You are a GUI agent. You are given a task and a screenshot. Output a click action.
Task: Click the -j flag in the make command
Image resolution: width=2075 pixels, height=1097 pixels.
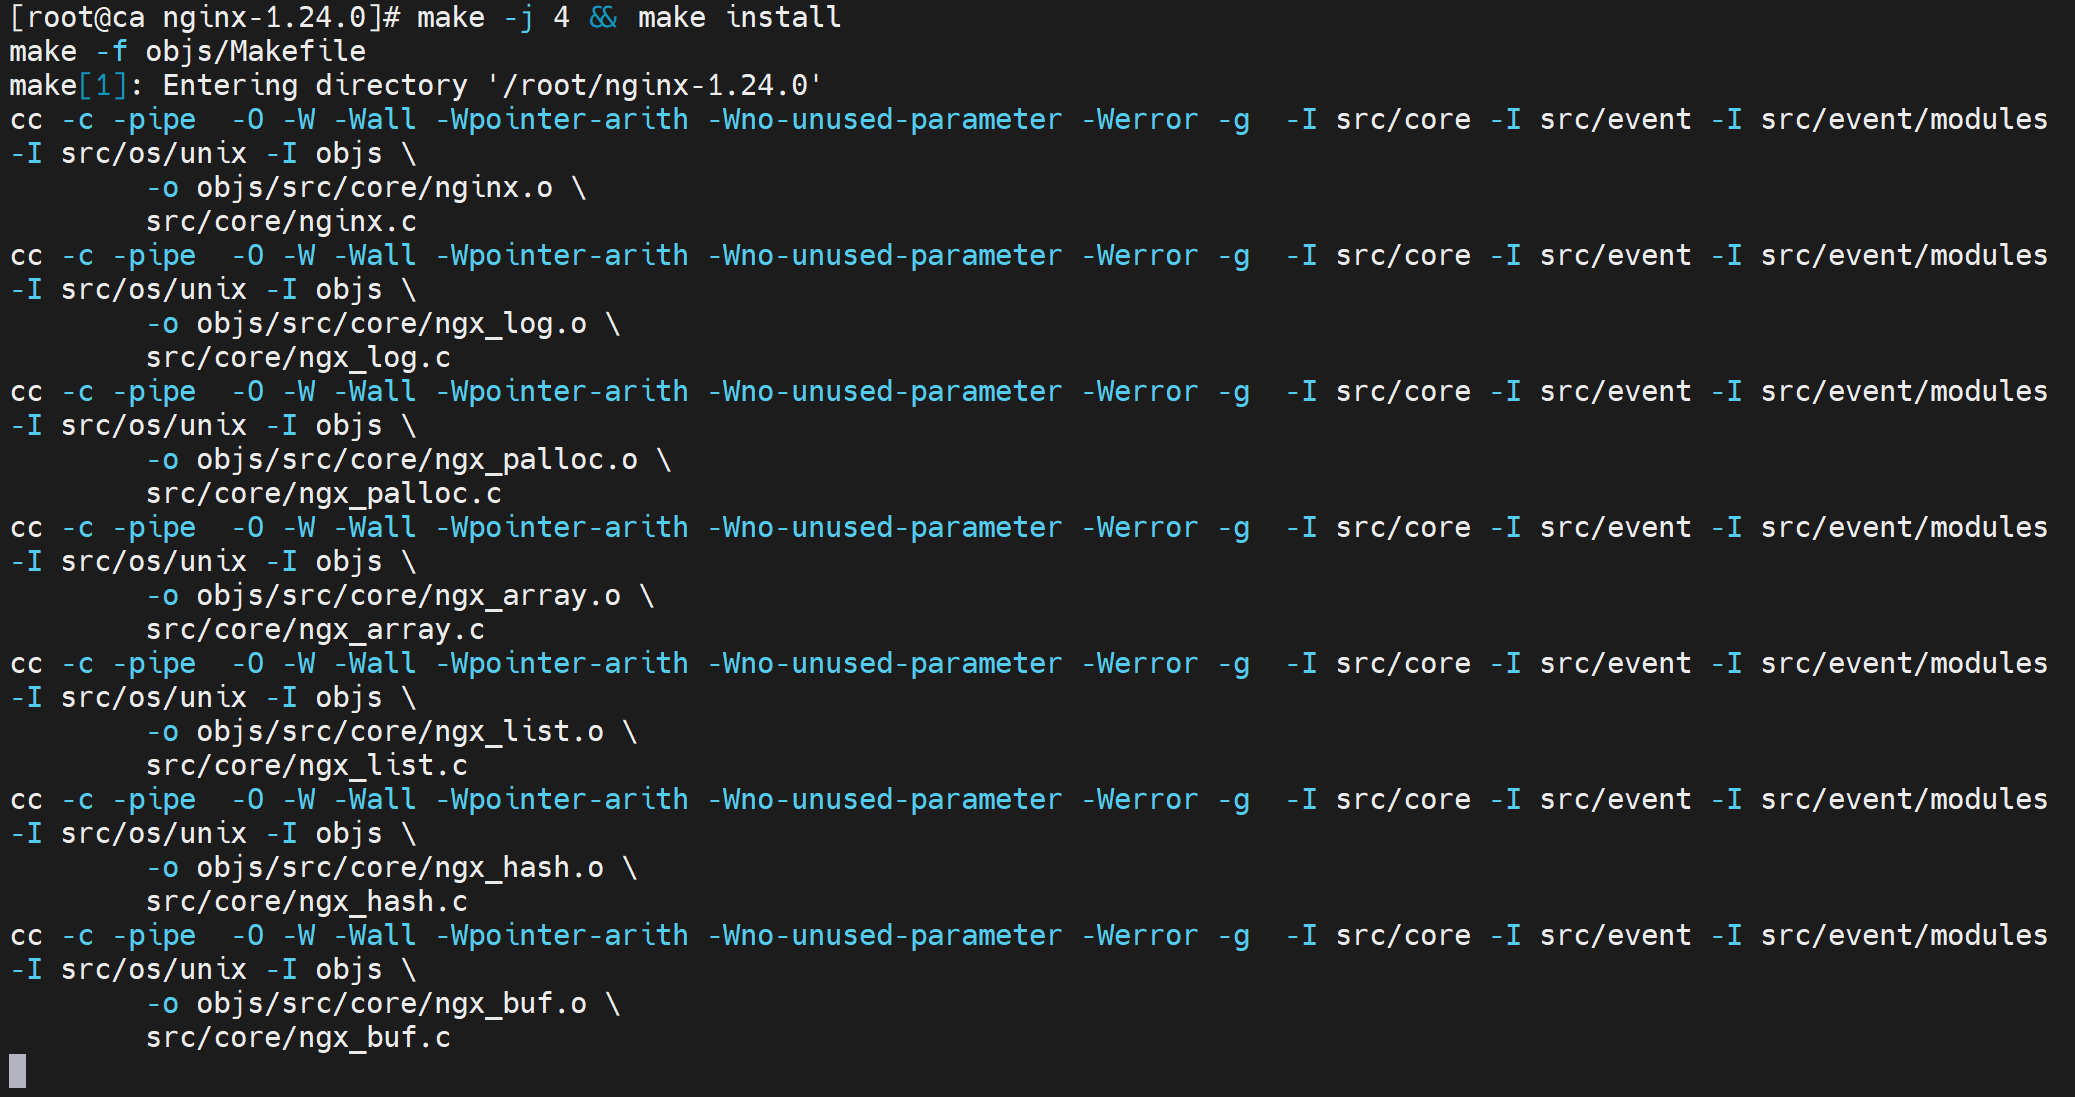pos(518,18)
